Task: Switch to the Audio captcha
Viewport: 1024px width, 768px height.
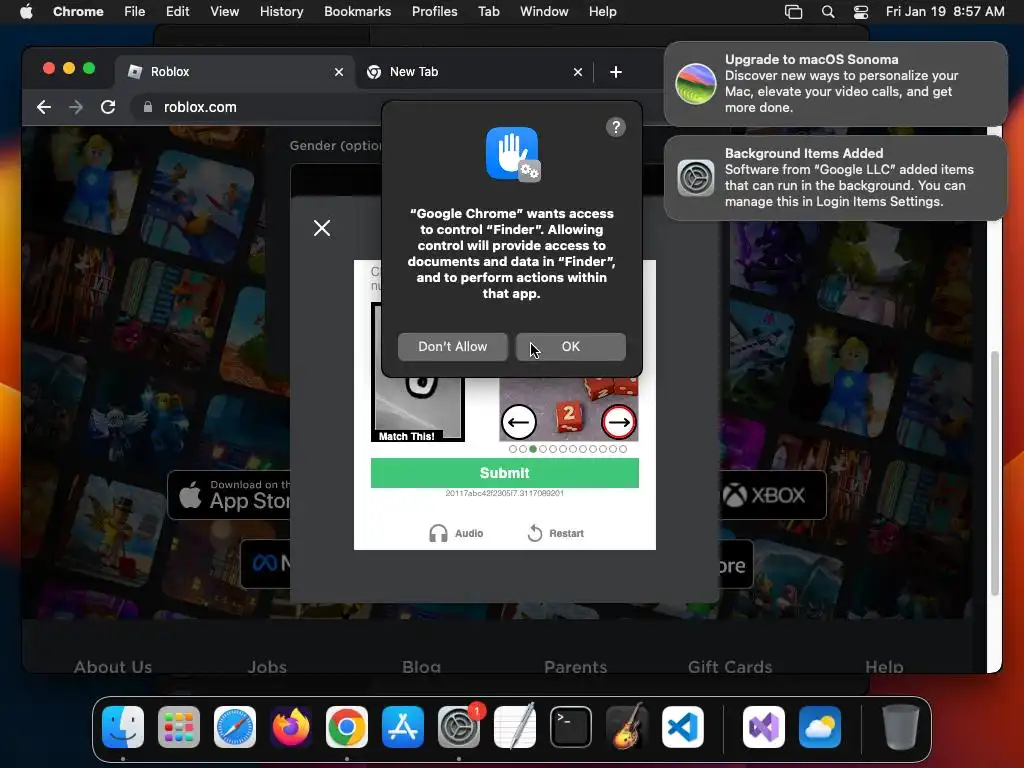Action: (x=456, y=534)
